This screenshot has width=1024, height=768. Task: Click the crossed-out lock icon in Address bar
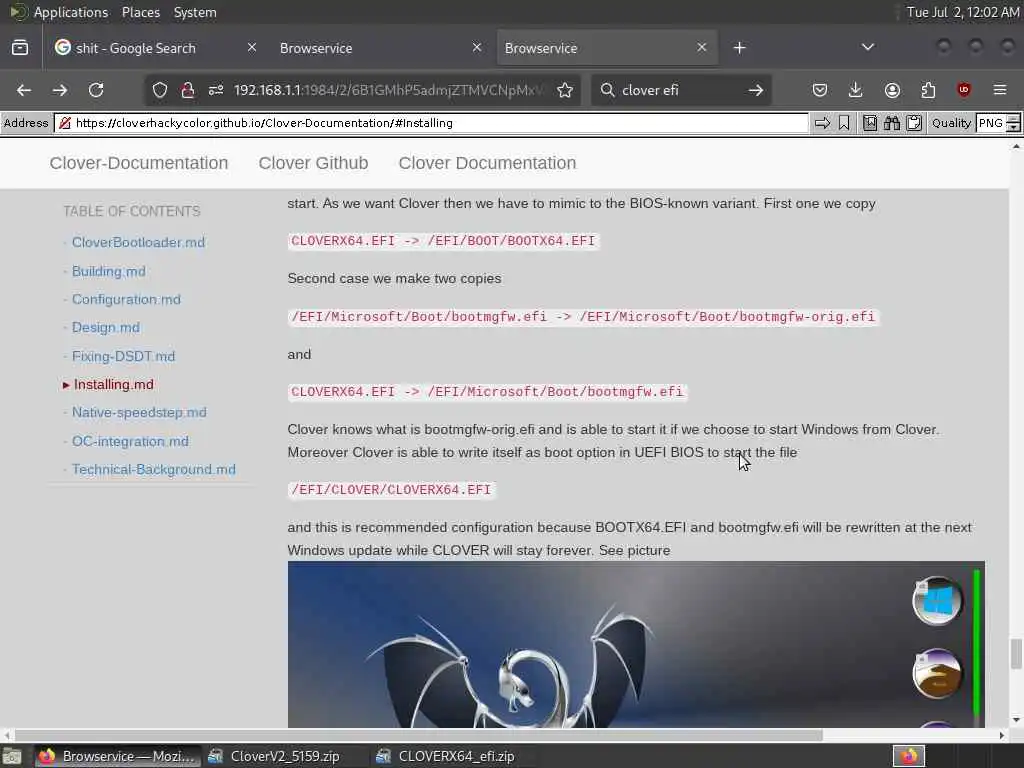[65, 123]
